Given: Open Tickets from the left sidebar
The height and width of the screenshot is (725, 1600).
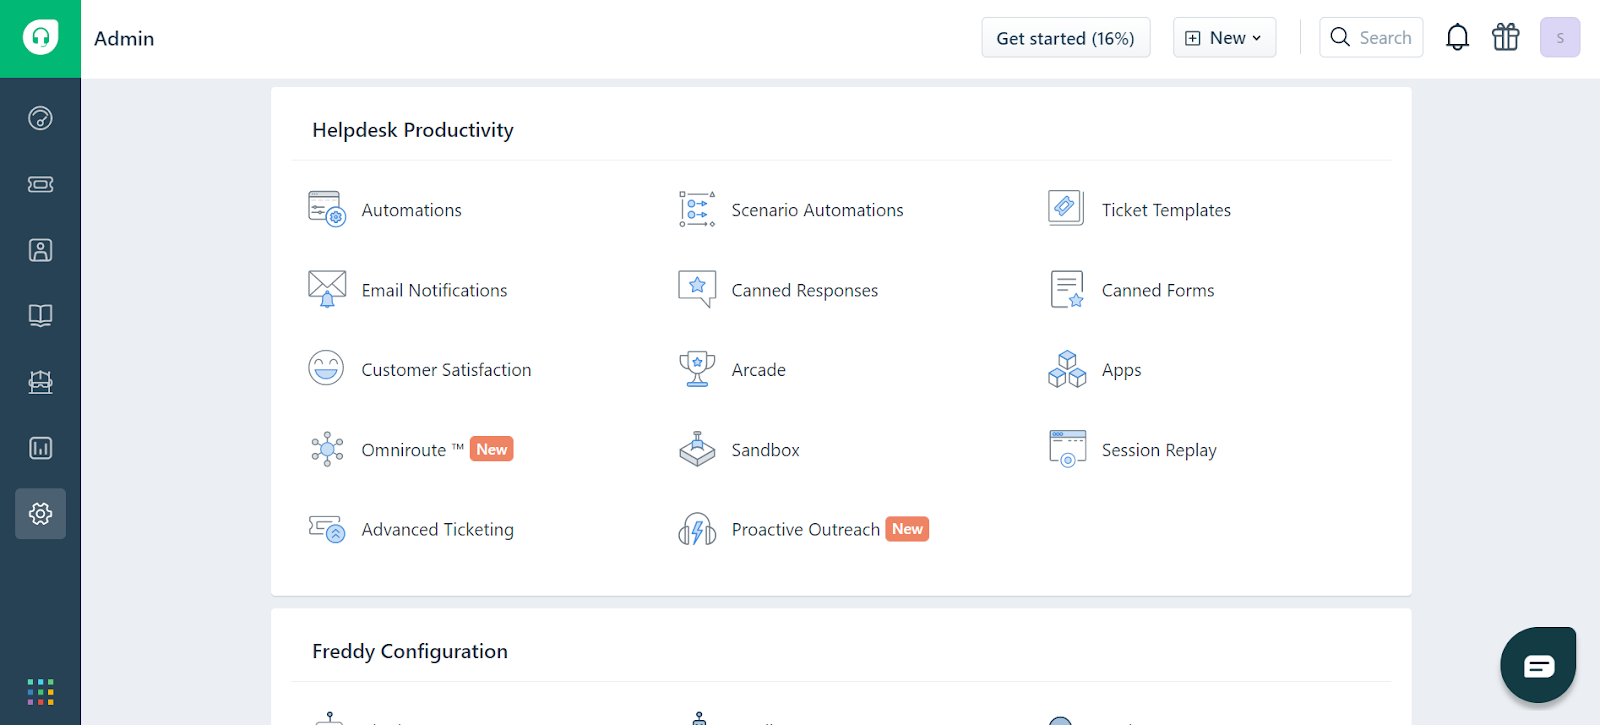Looking at the screenshot, I should 40,184.
